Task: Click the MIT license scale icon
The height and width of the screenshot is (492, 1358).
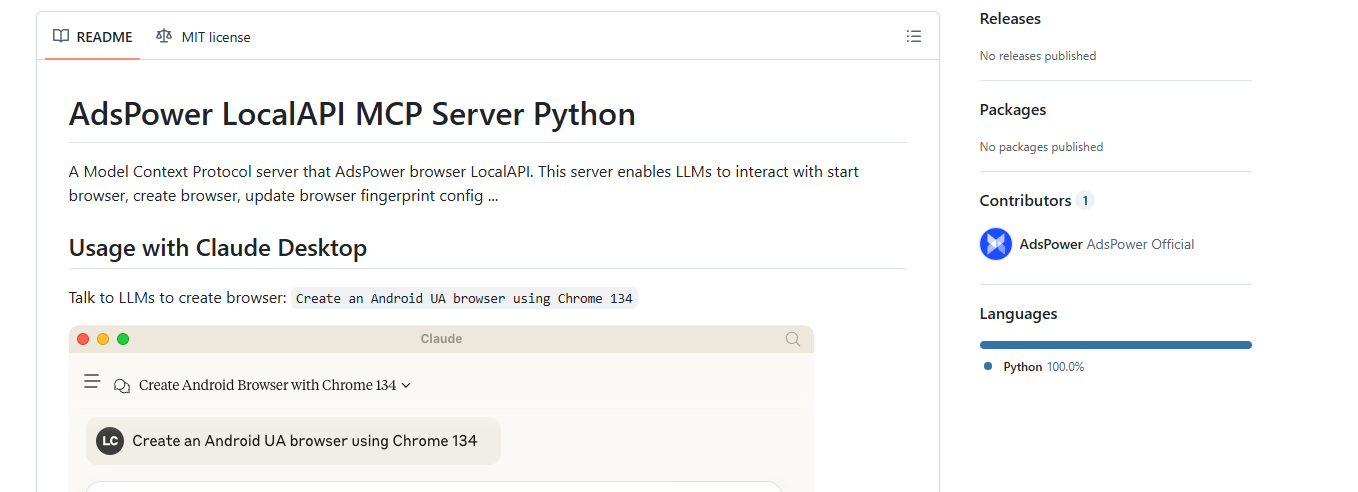Action: click(x=164, y=37)
